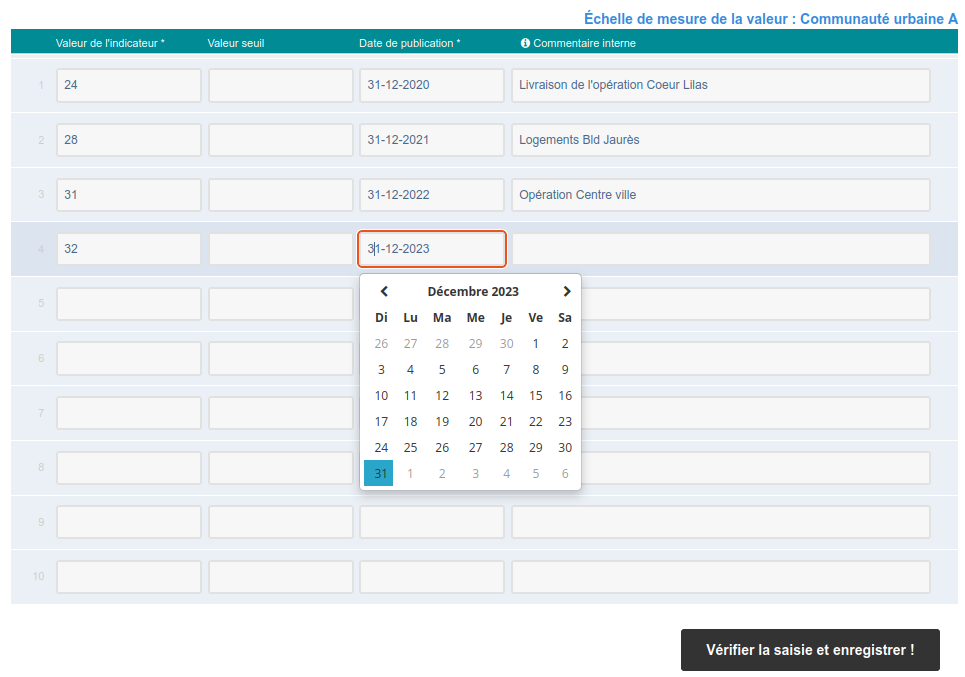
Task: Select highlighted day 31 in calendar
Action: tap(378, 473)
